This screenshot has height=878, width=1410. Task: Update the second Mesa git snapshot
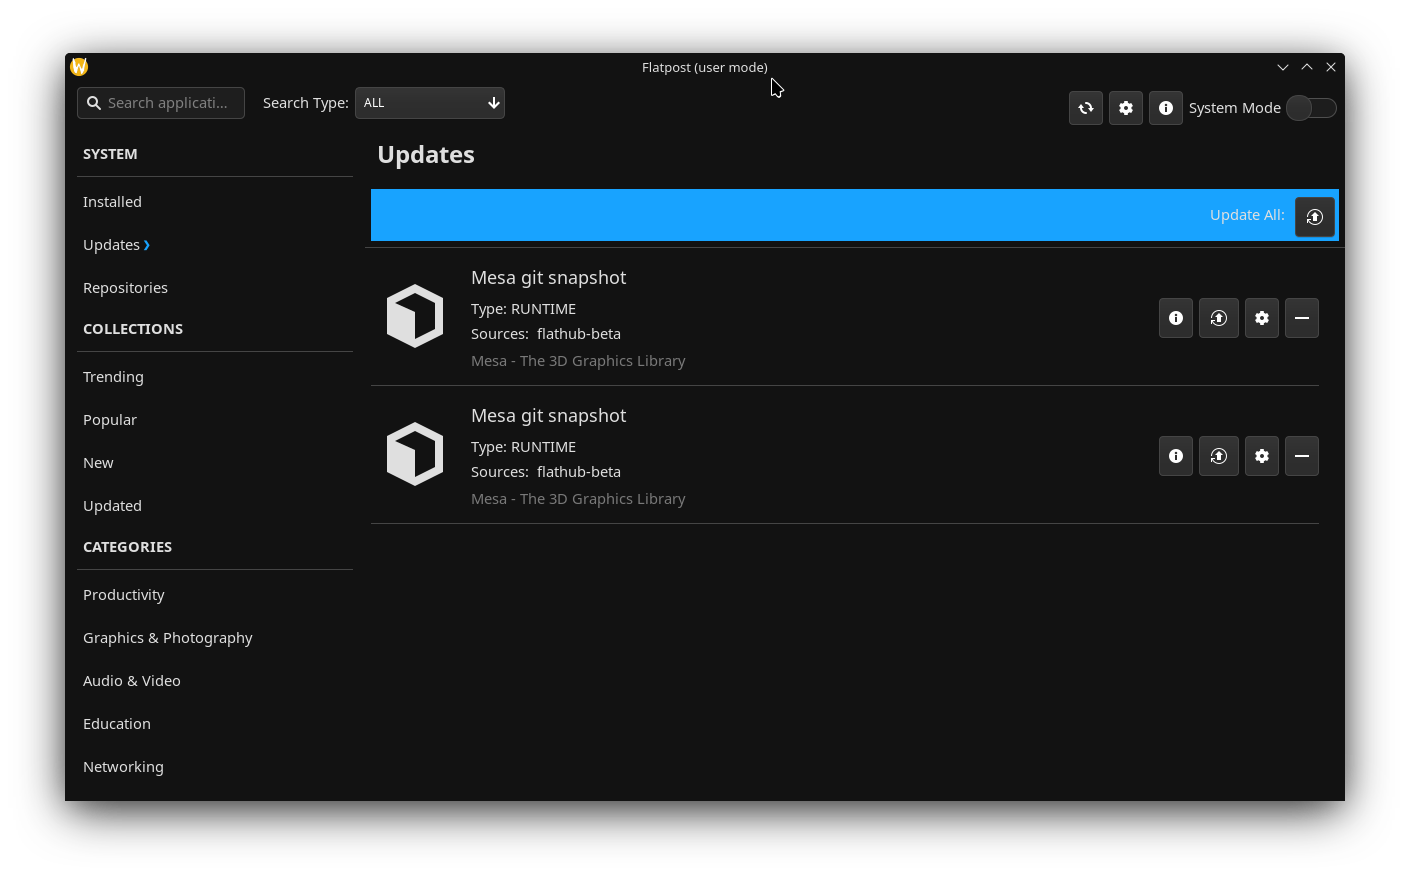(x=1218, y=456)
